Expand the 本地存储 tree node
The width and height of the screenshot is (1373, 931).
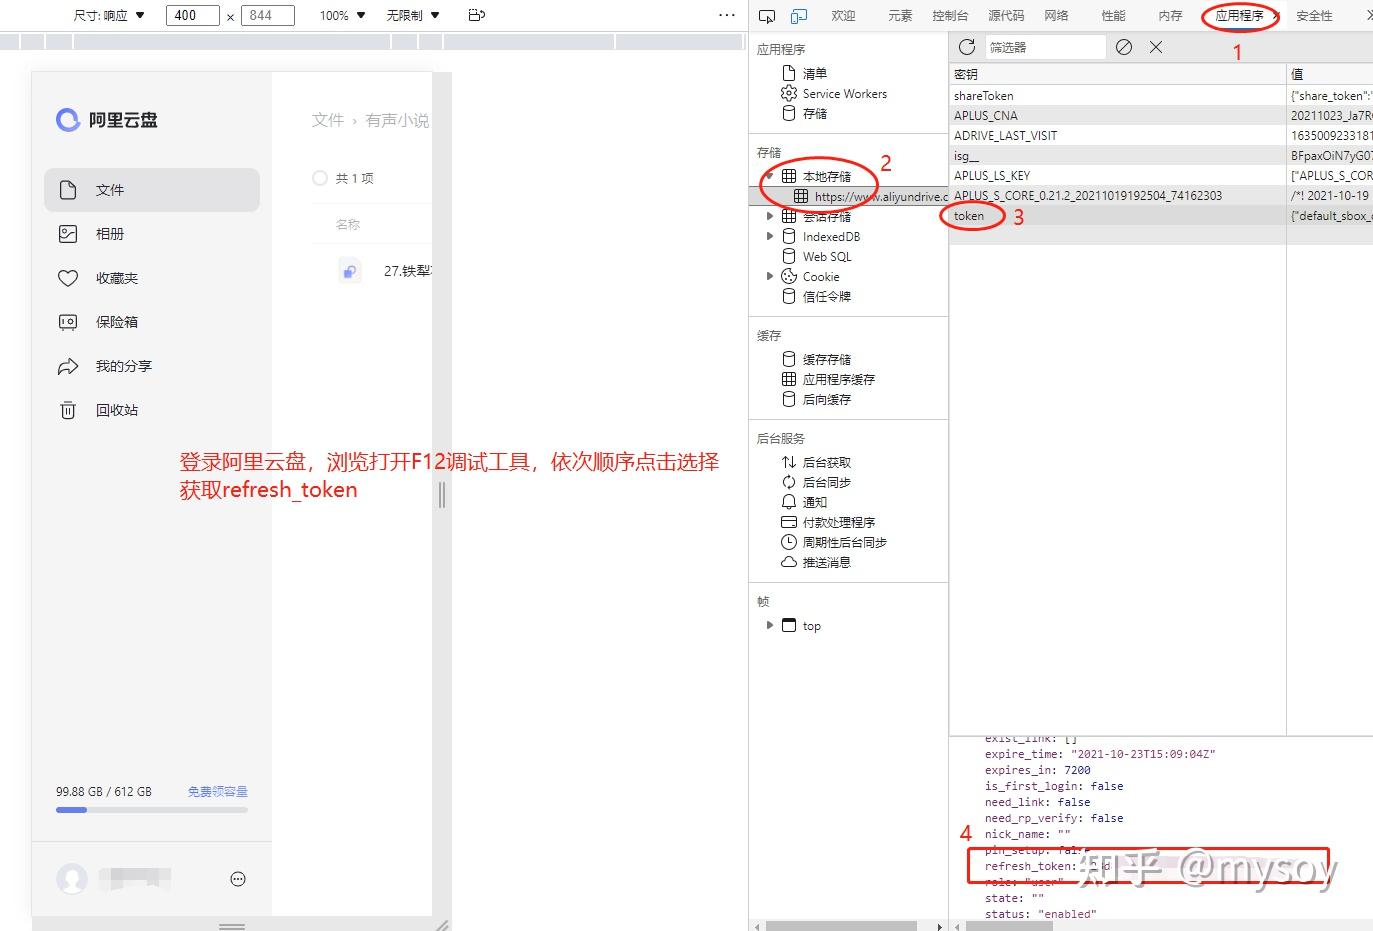[x=770, y=176]
